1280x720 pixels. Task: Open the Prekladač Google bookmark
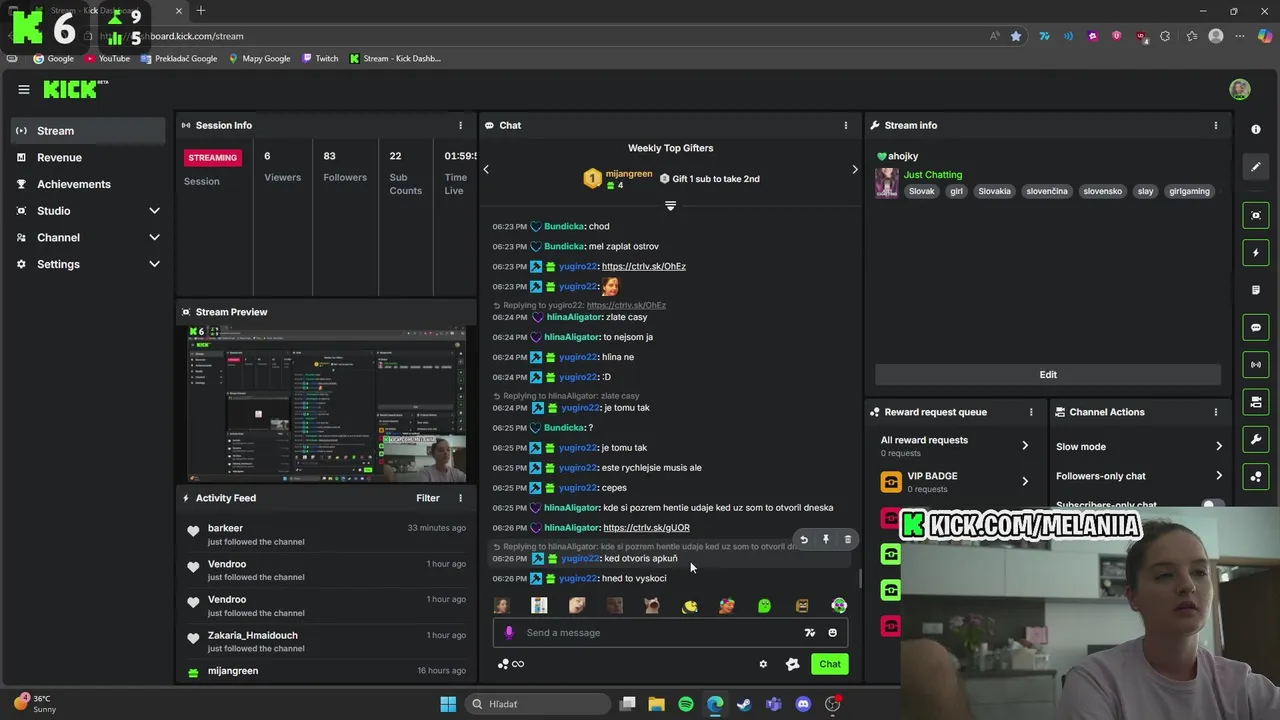point(179,58)
